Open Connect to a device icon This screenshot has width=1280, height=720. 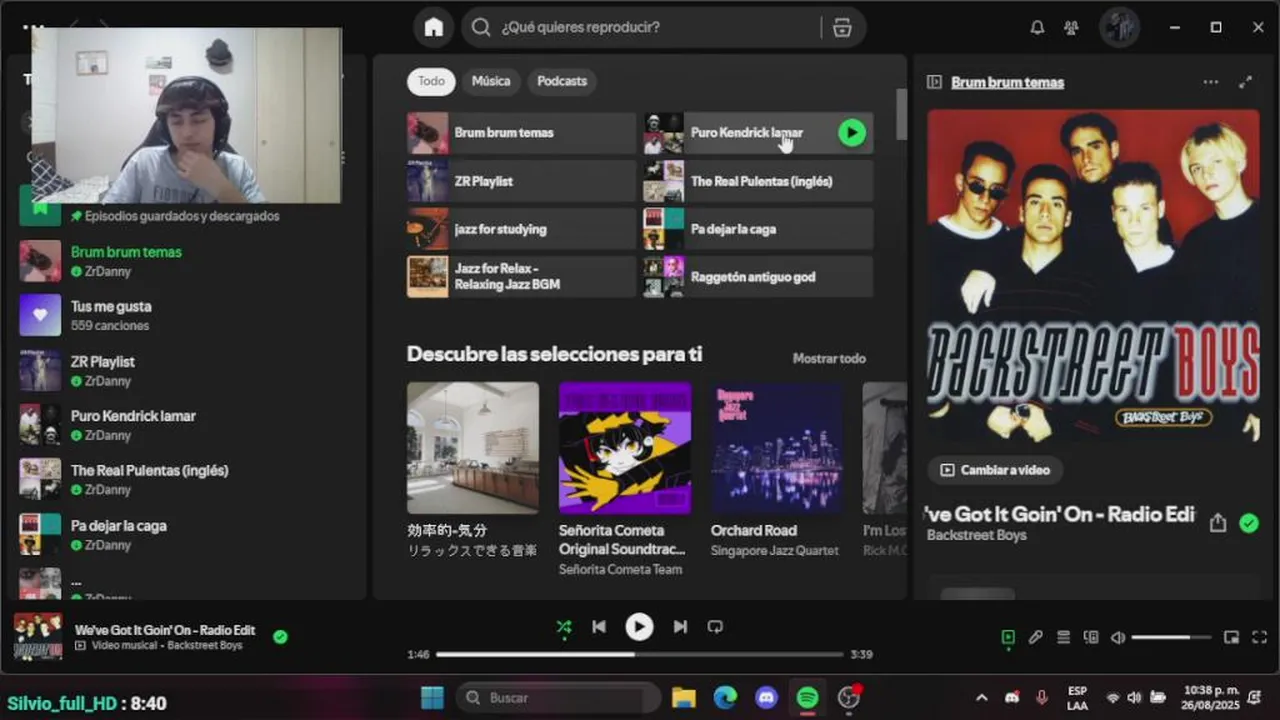[1090, 637]
